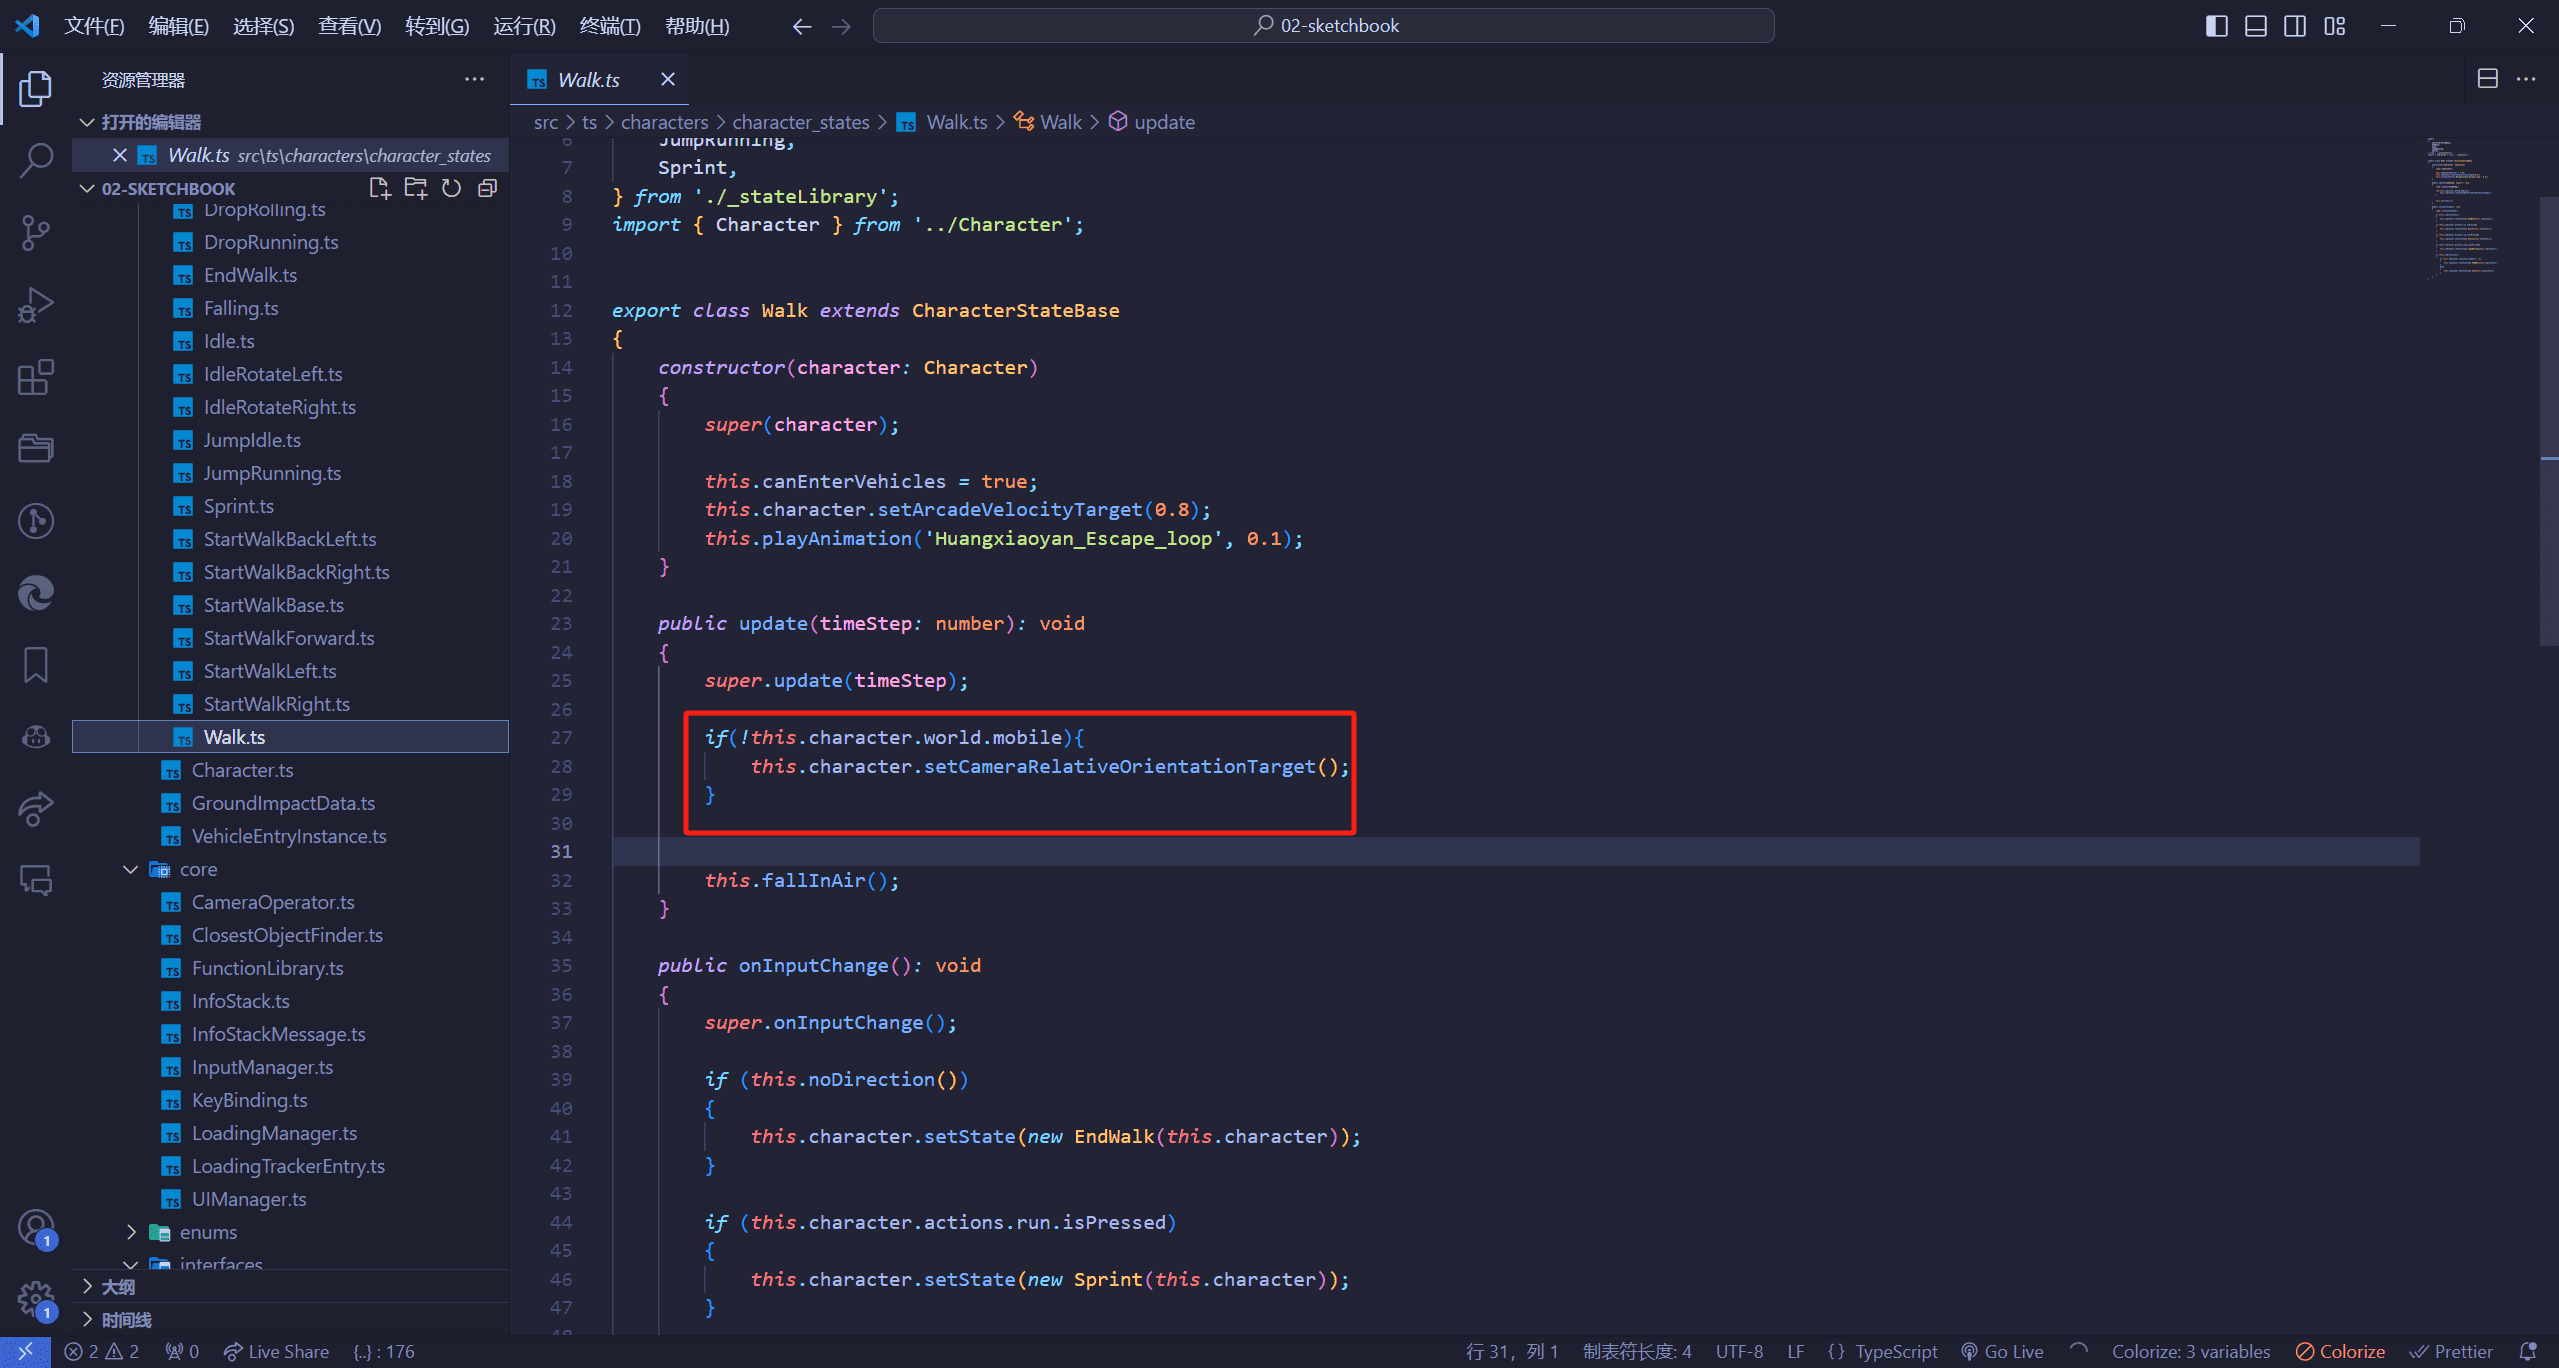
Task: Toggle primary side bar visibility
Action: (2216, 26)
